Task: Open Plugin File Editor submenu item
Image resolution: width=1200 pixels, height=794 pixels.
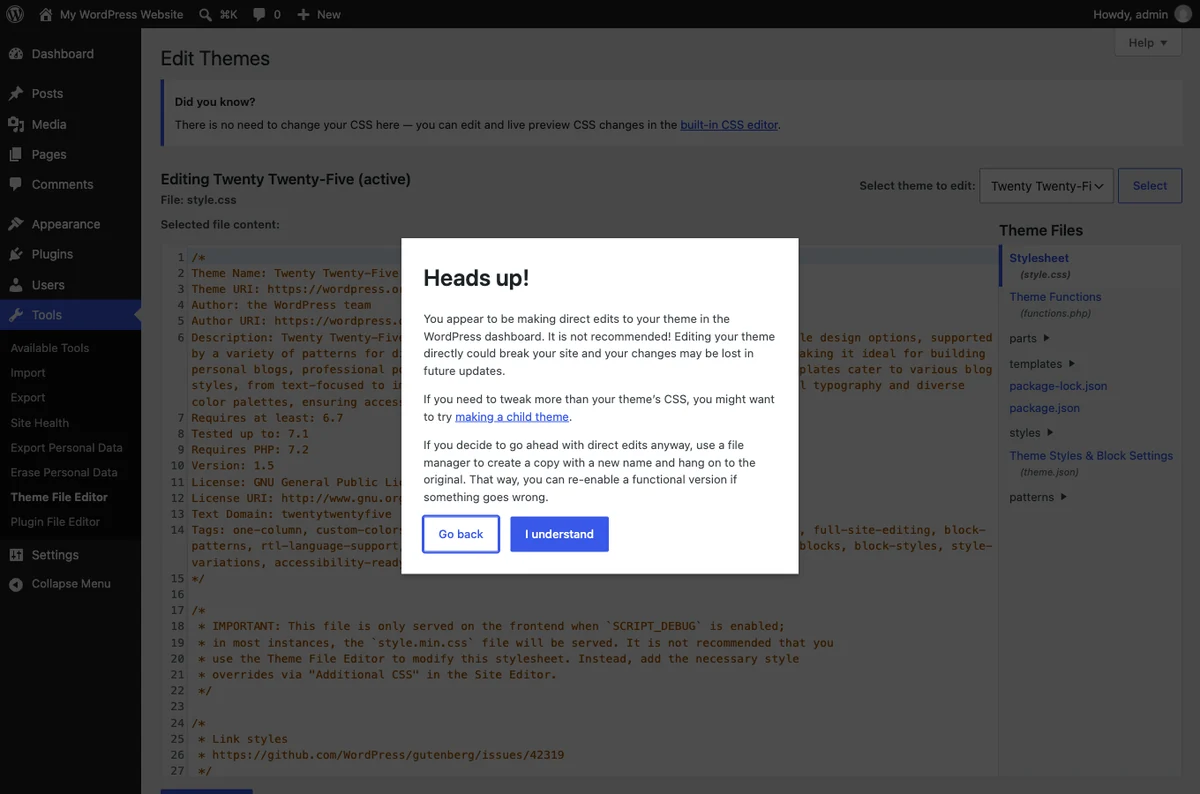Action: tap(55, 521)
